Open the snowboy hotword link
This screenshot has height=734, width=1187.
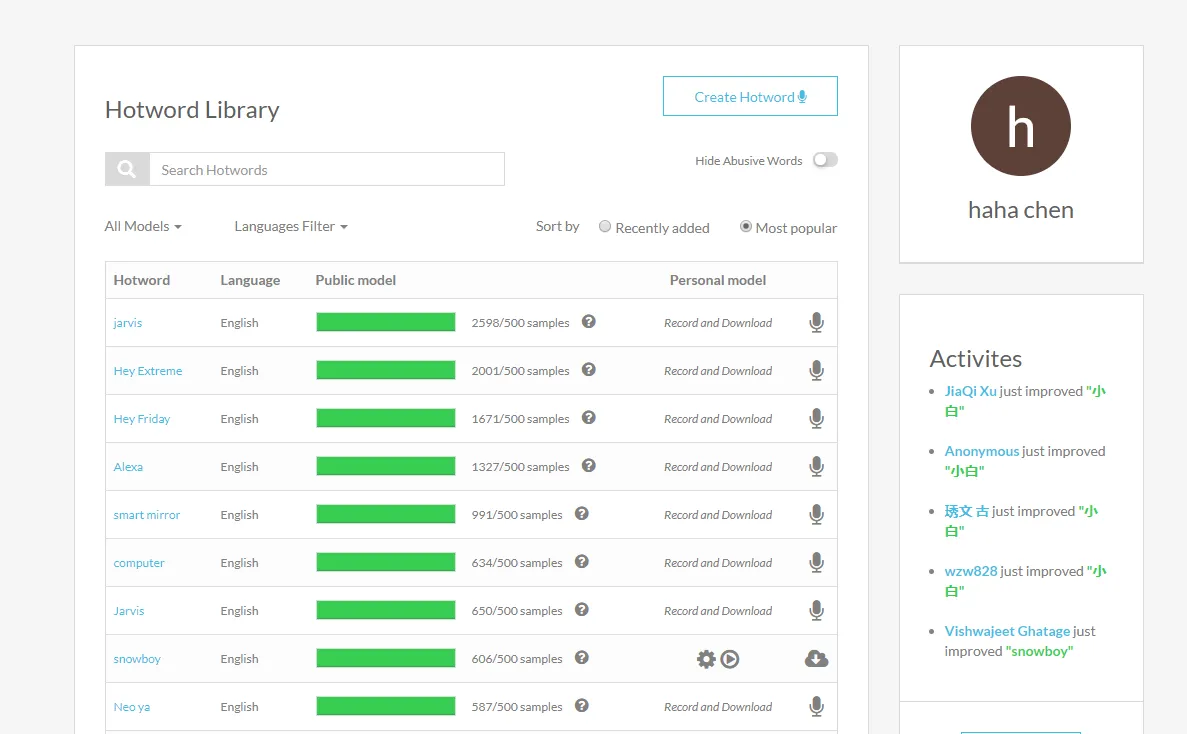(137, 659)
